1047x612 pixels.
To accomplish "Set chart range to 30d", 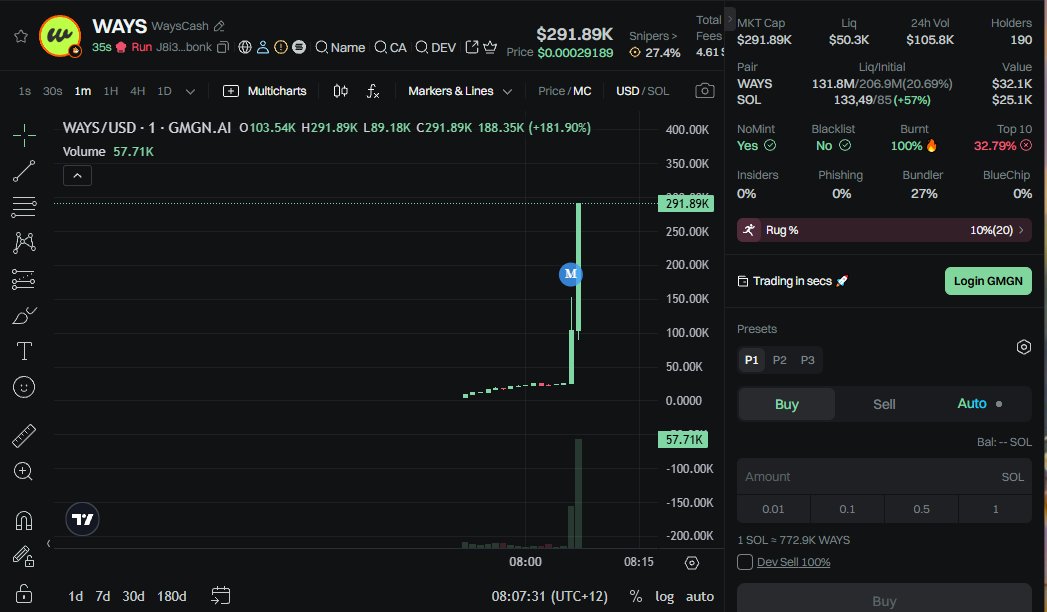I will (x=133, y=596).
